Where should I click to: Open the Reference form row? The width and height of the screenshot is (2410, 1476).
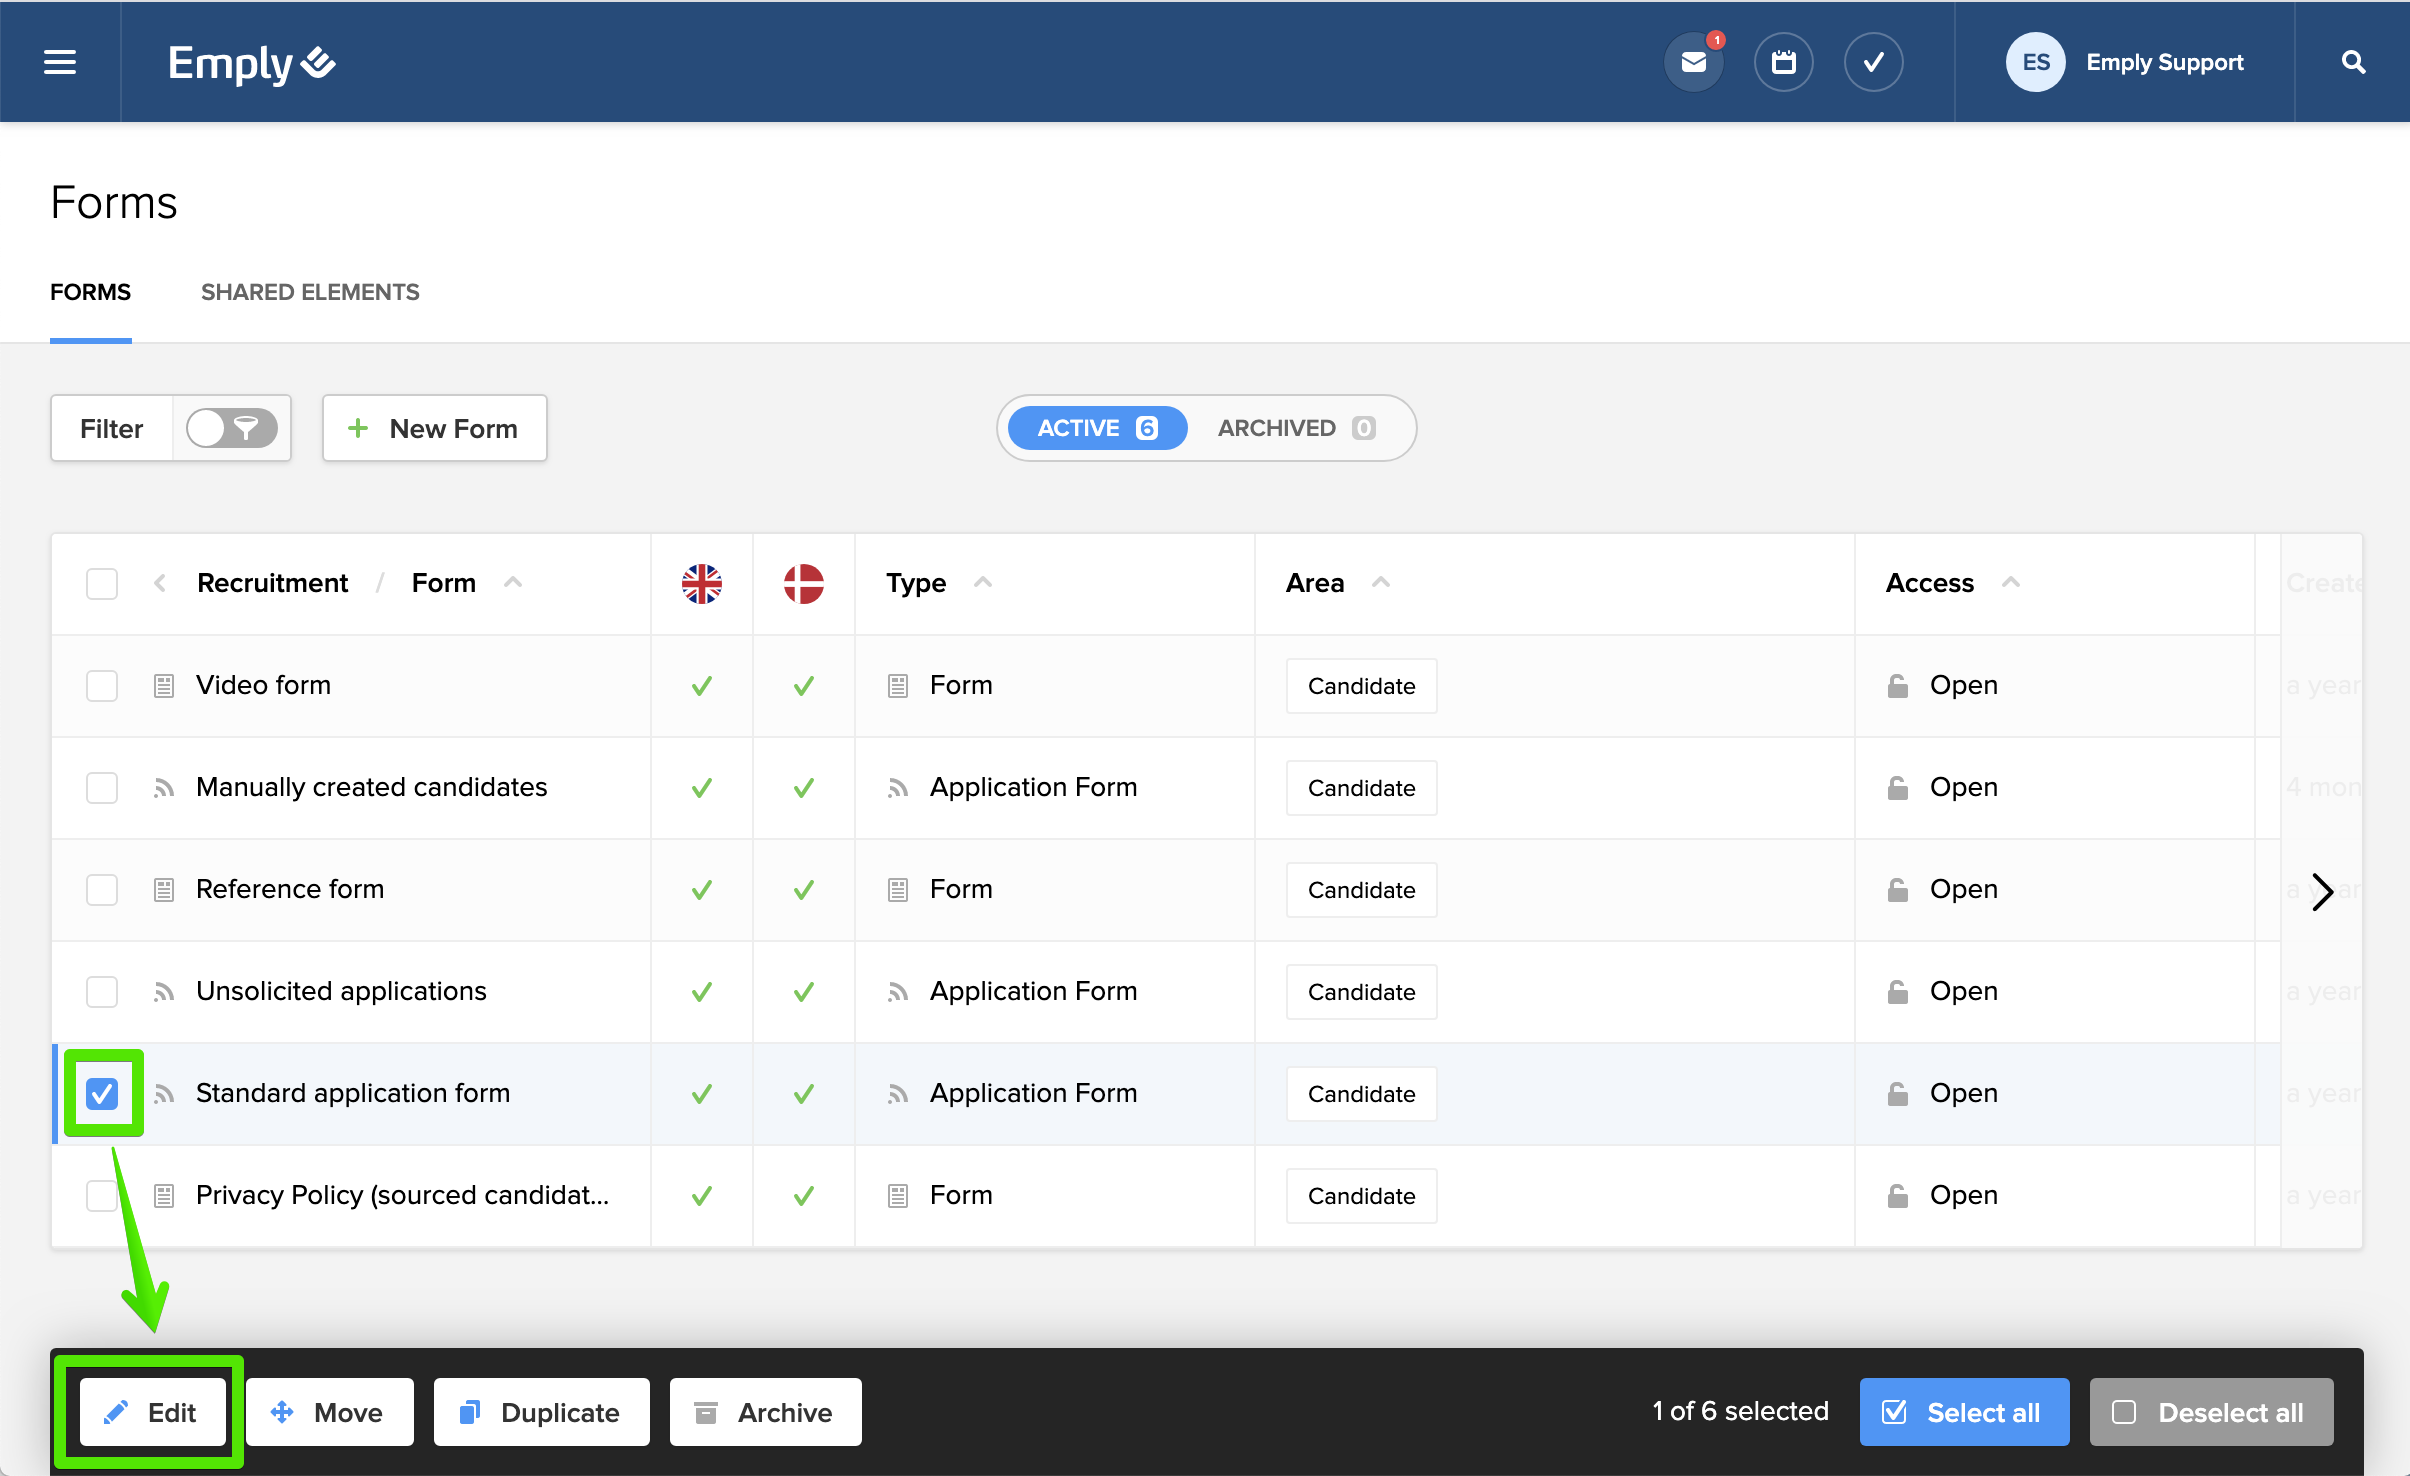coord(290,889)
